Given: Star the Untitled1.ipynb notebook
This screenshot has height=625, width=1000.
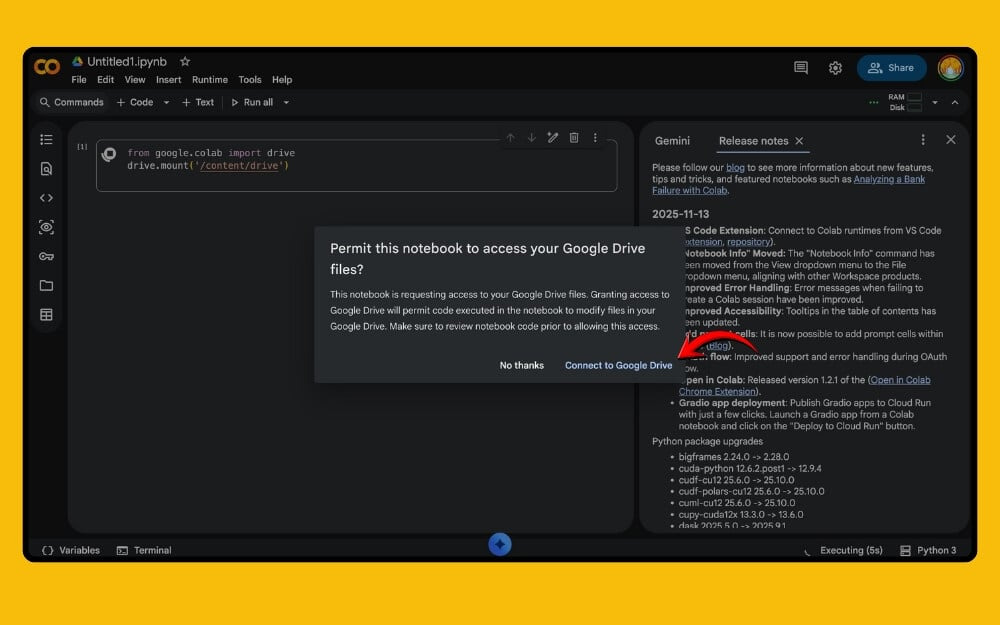Looking at the screenshot, I should pos(185,61).
